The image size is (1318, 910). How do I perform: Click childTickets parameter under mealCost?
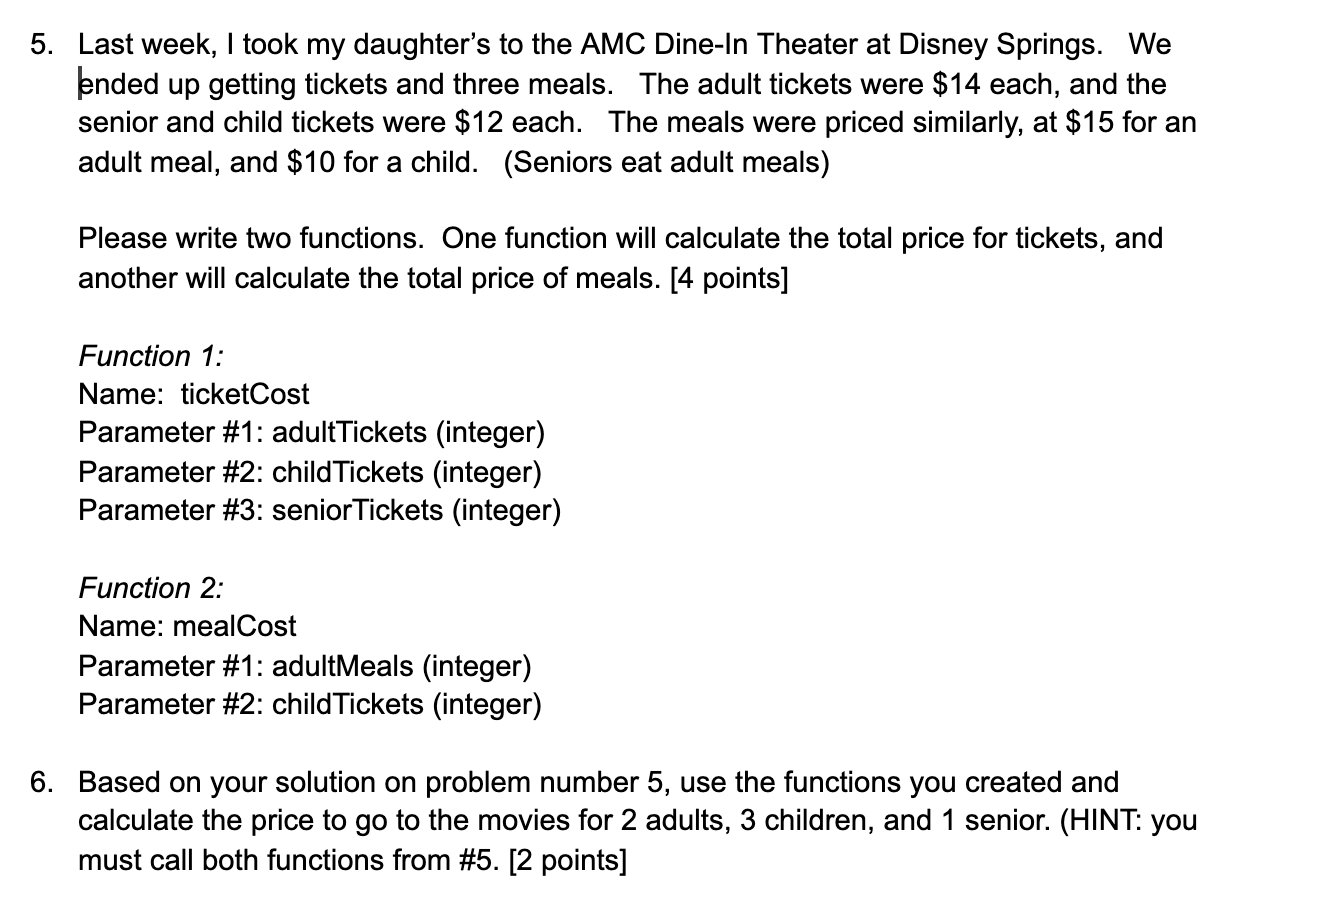(x=310, y=705)
